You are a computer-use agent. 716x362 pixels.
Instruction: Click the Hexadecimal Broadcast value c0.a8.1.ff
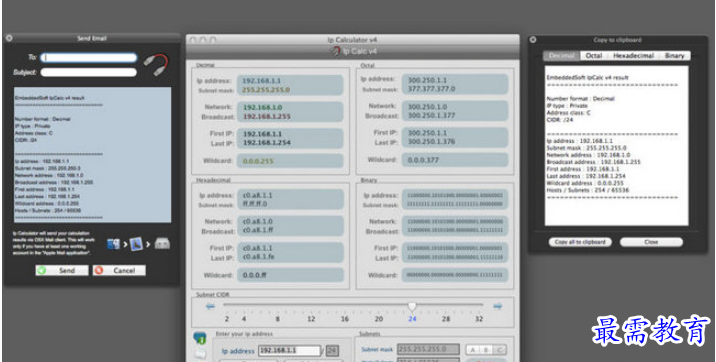pyautogui.click(x=258, y=230)
